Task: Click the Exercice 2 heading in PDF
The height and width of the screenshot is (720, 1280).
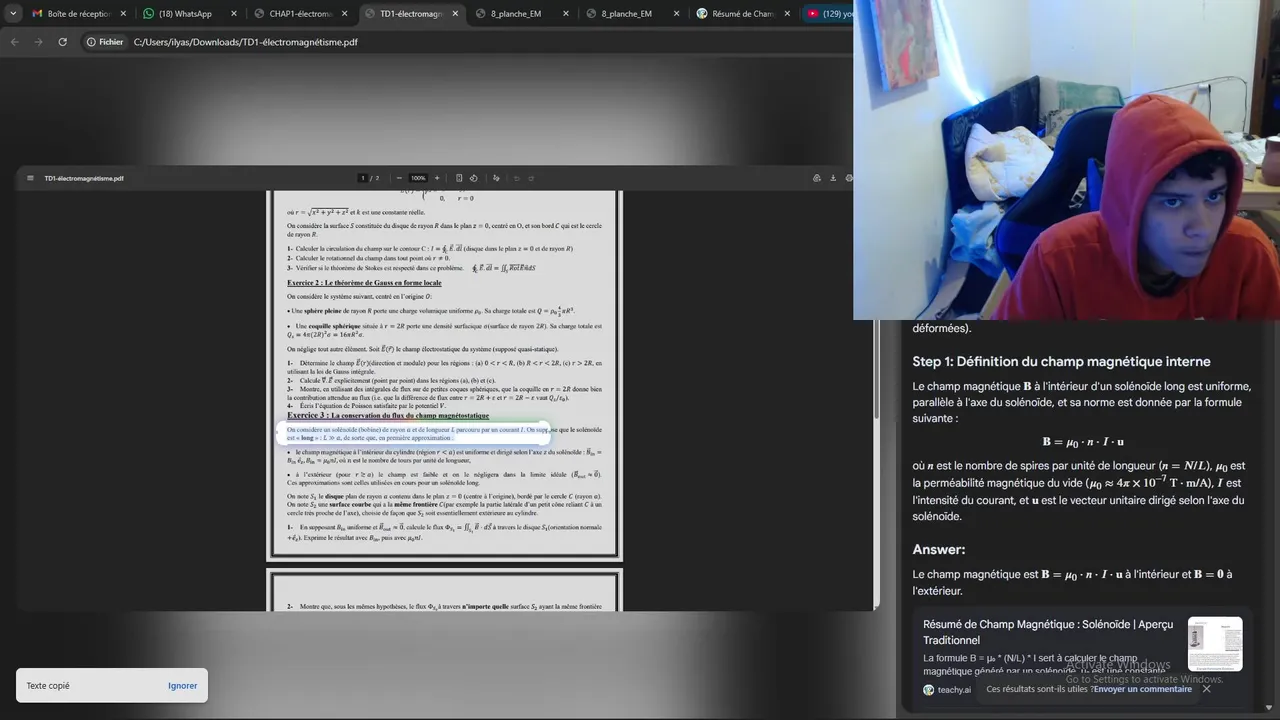Action: [364, 283]
